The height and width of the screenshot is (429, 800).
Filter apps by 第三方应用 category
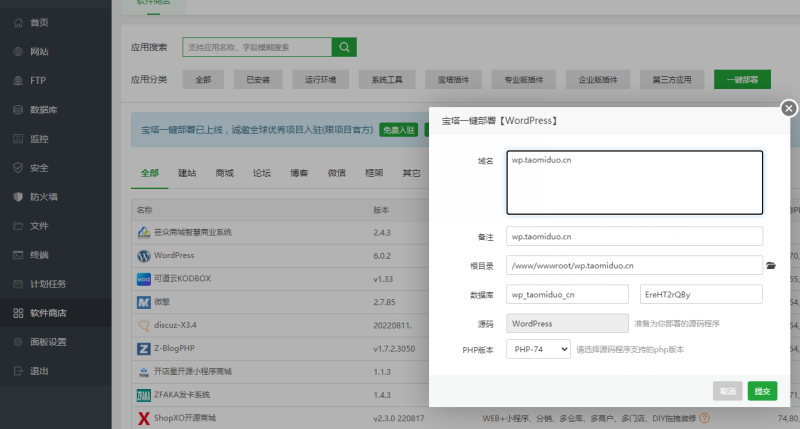tap(672, 80)
